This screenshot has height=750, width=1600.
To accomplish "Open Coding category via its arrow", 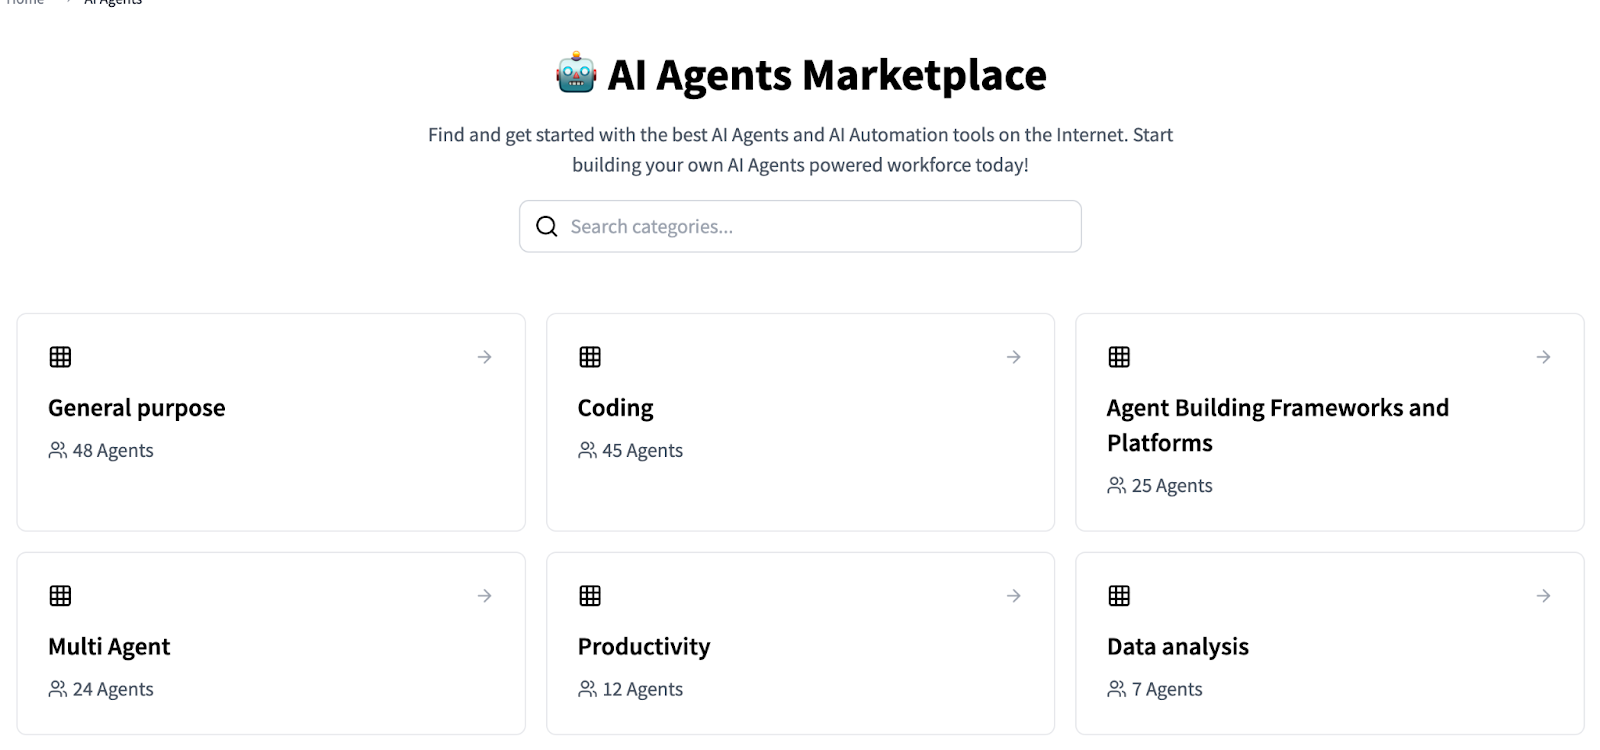I will coord(1014,357).
